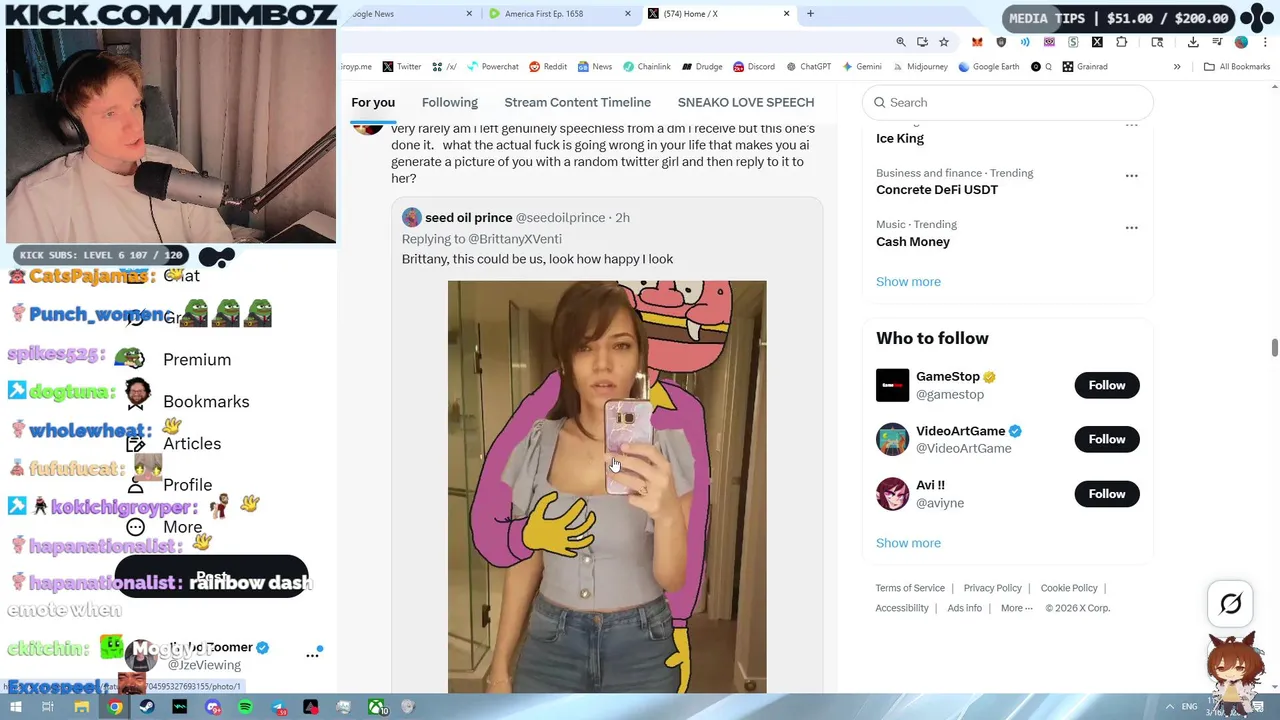1280x720 pixels.
Task: Open the All Bookmarks folder
Action: coord(1237,67)
